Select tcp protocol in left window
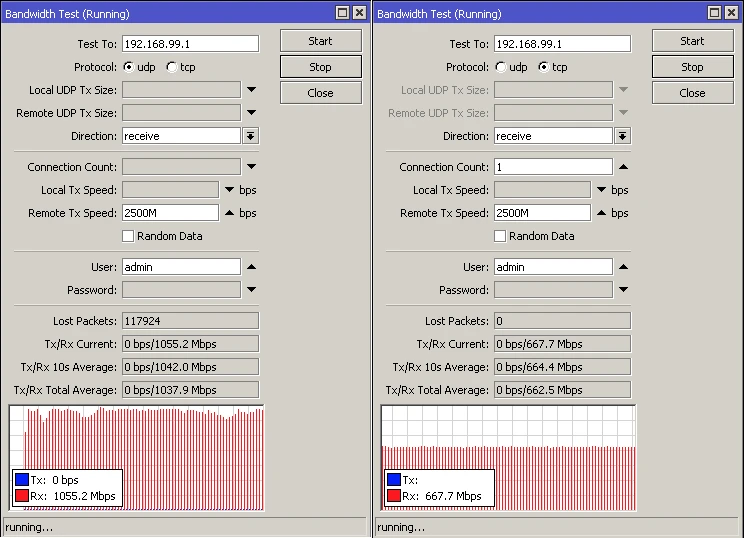Image resolution: width=744 pixels, height=538 pixels. pyautogui.click(x=171, y=67)
